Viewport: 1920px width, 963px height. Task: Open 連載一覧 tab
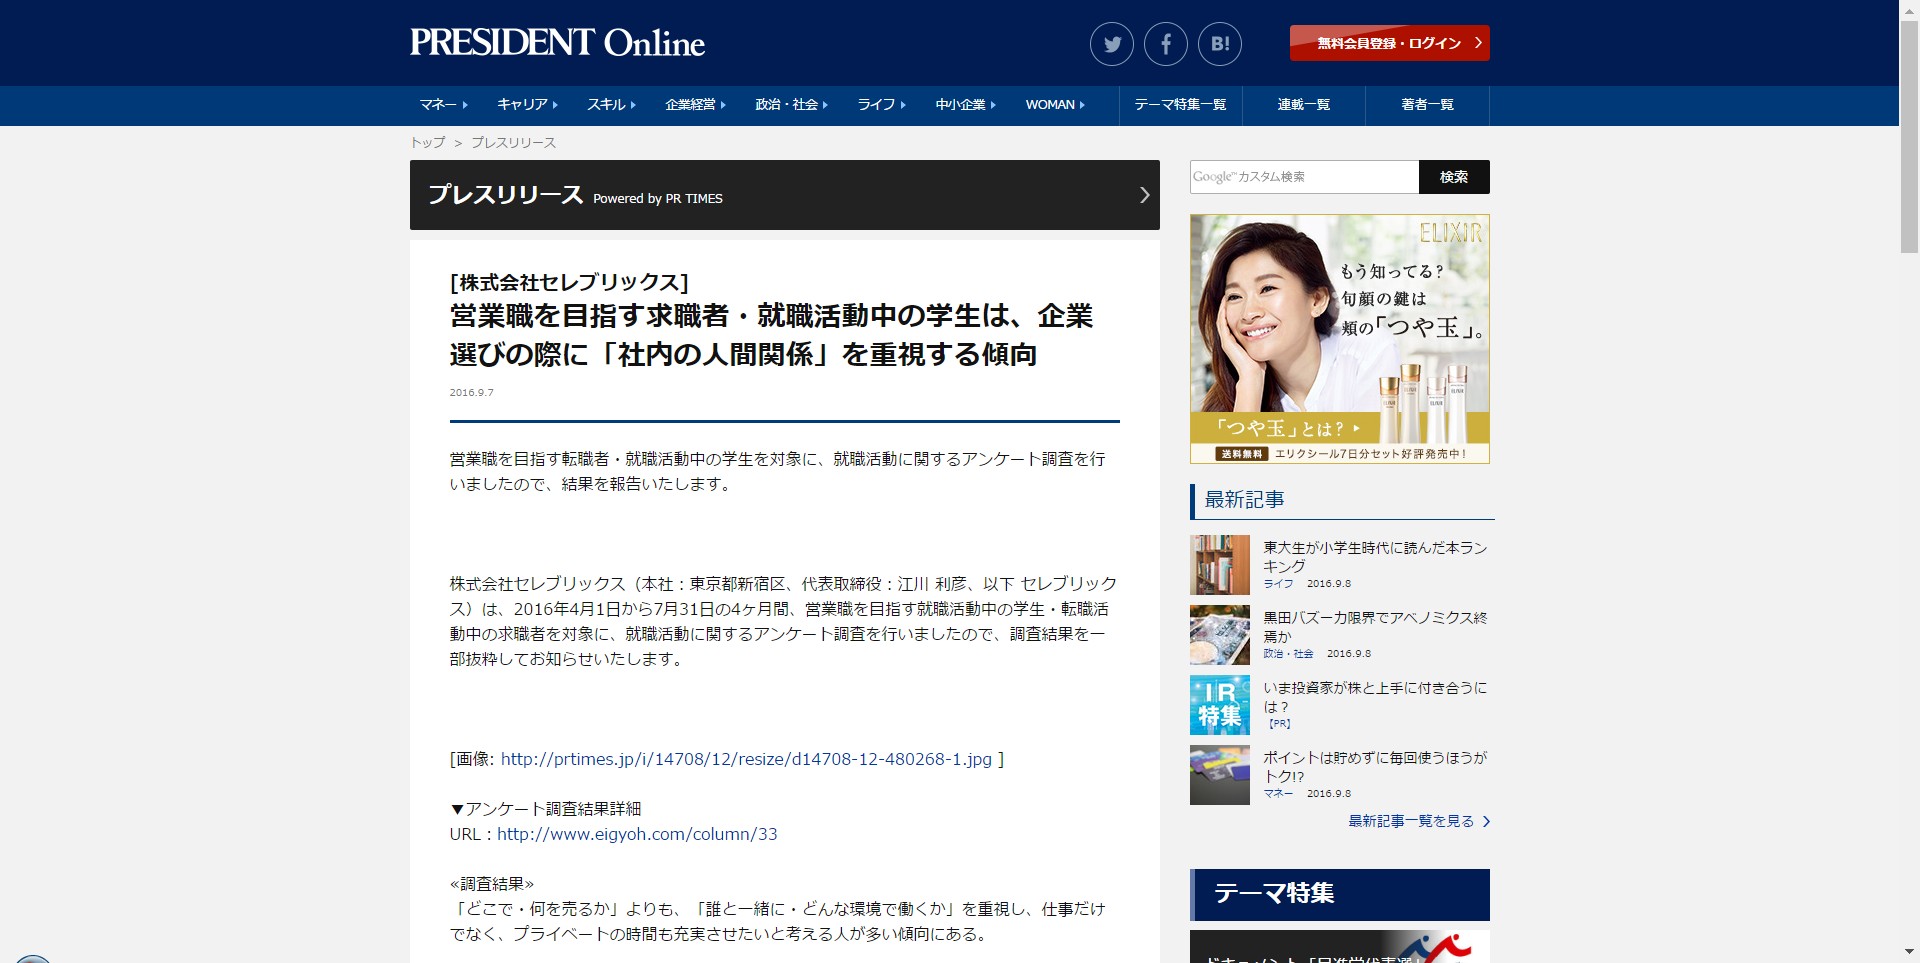(x=1304, y=105)
